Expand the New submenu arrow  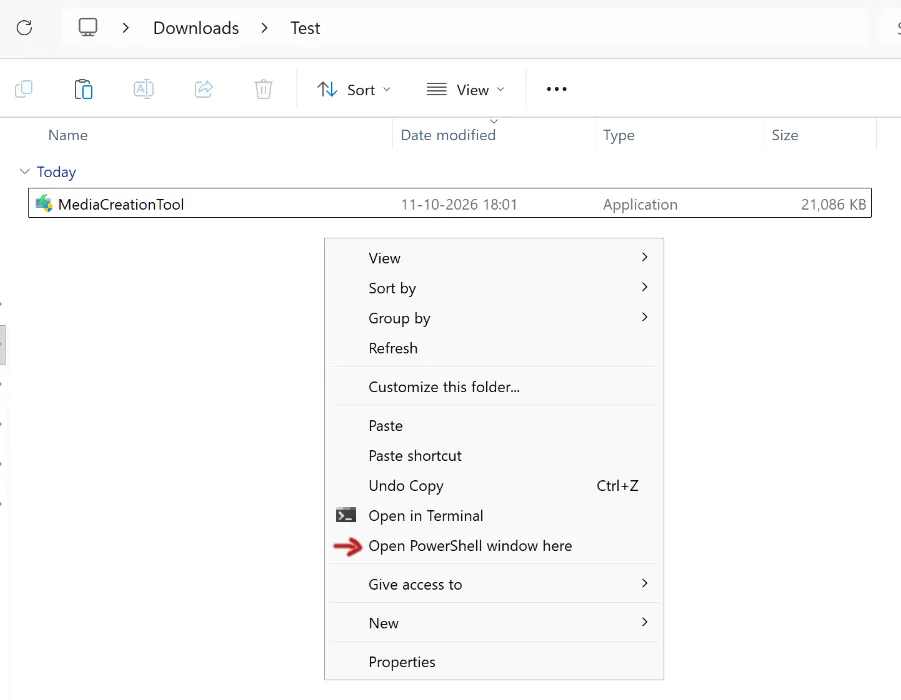[x=644, y=622]
